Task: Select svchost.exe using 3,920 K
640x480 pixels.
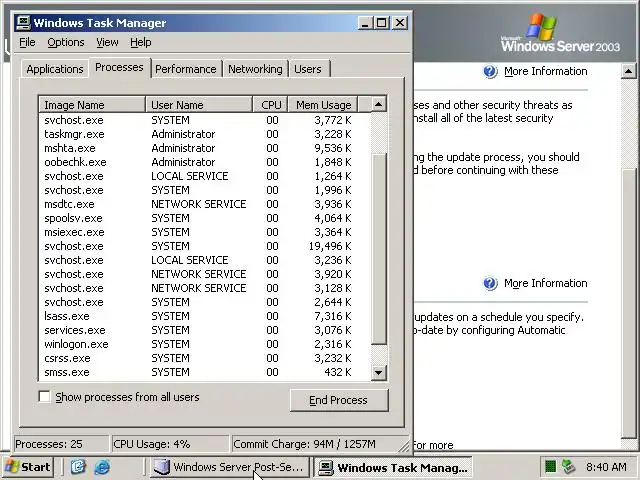Action: point(205,274)
